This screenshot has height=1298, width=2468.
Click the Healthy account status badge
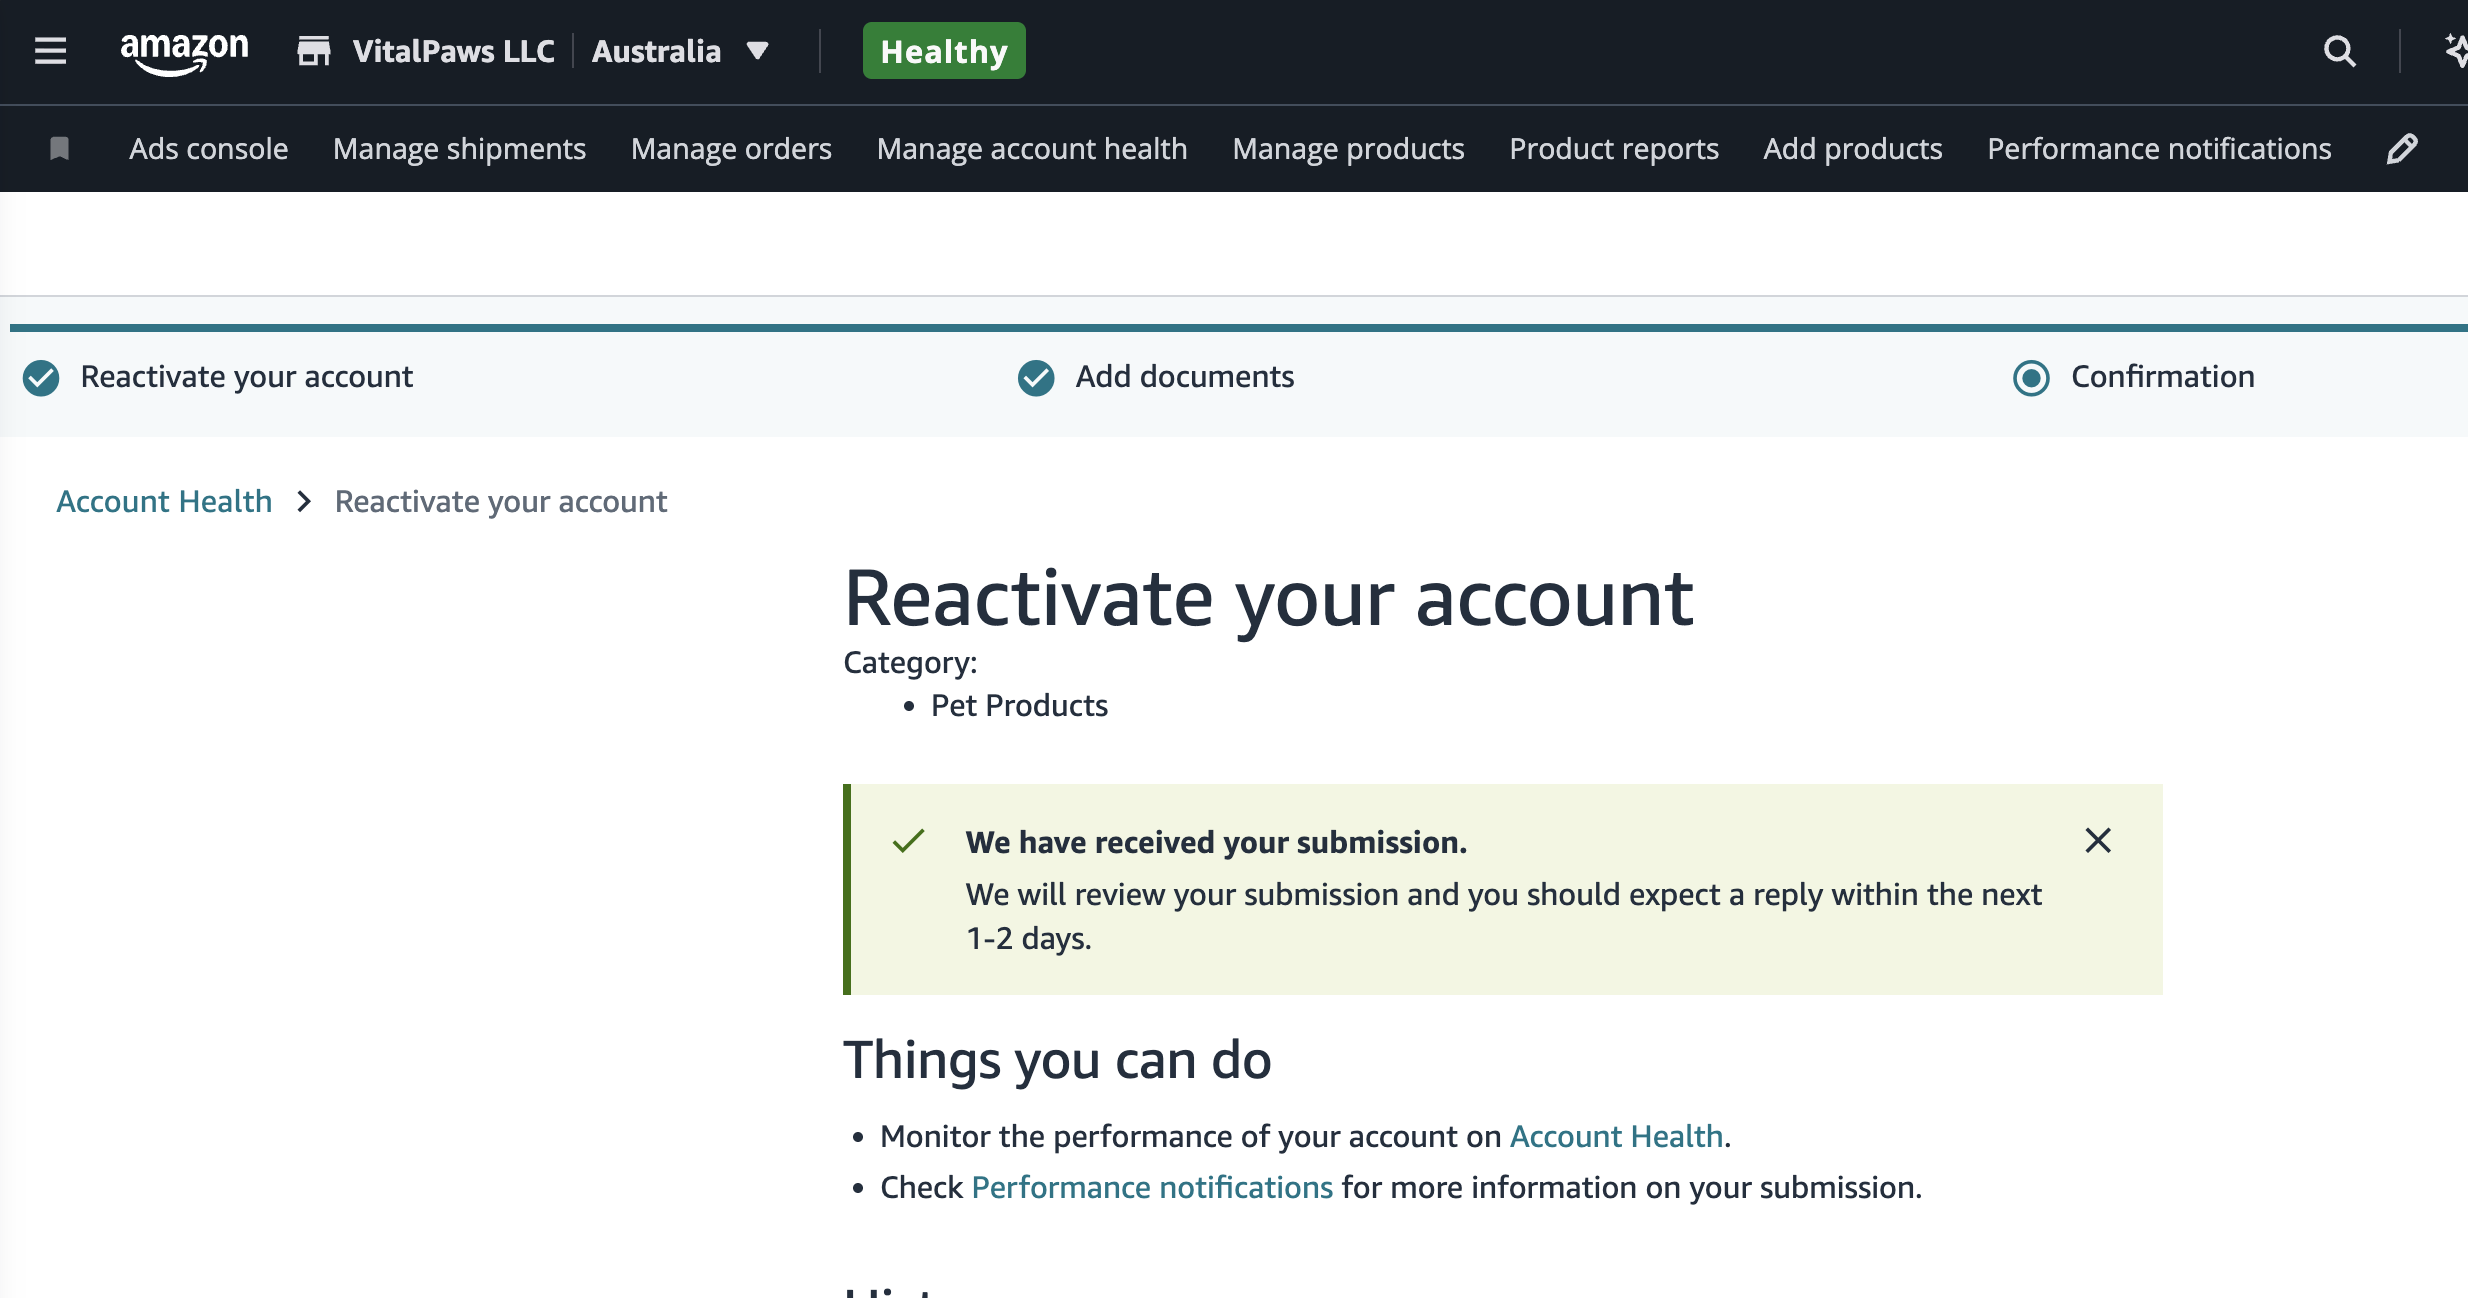coord(944,51)
